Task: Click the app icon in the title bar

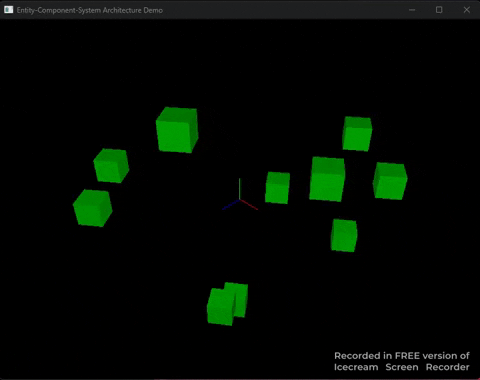Action: tap(8, 10)
